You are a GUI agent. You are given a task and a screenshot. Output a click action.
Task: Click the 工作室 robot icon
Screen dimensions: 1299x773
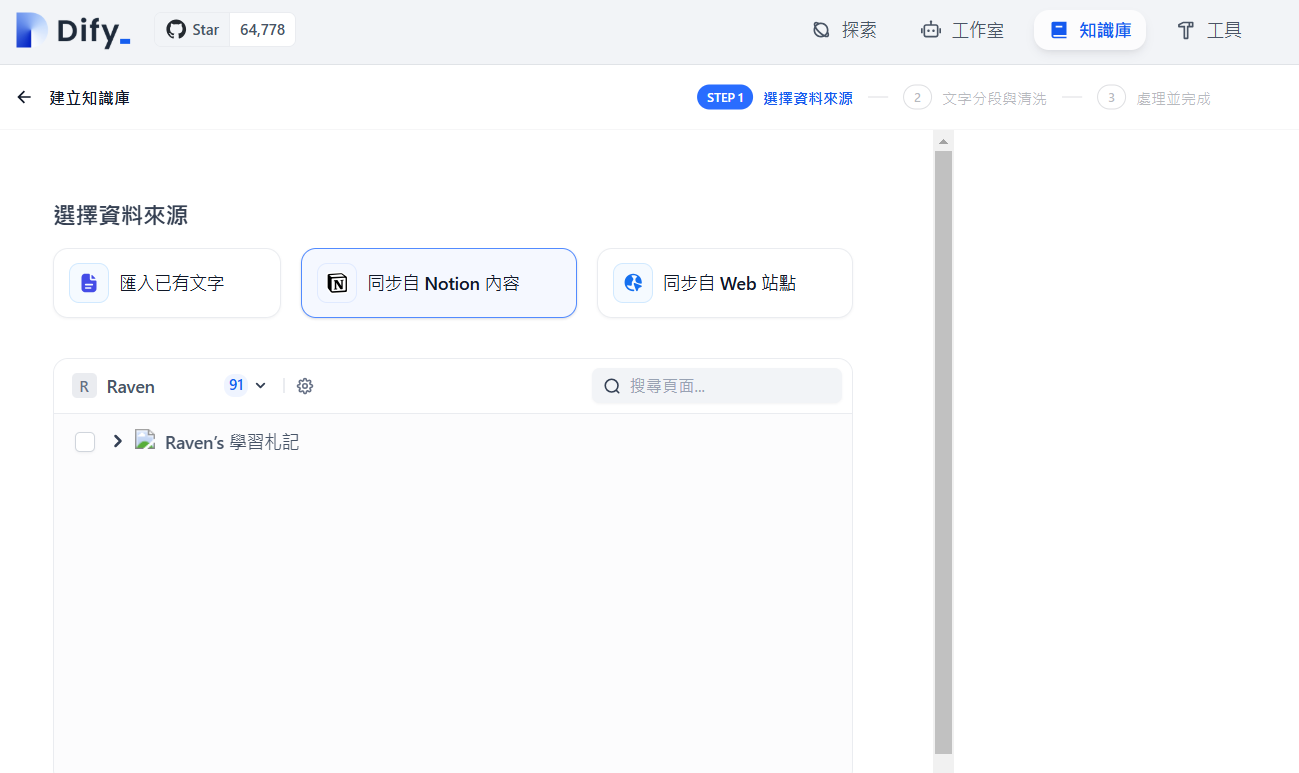tap(931, 30)
